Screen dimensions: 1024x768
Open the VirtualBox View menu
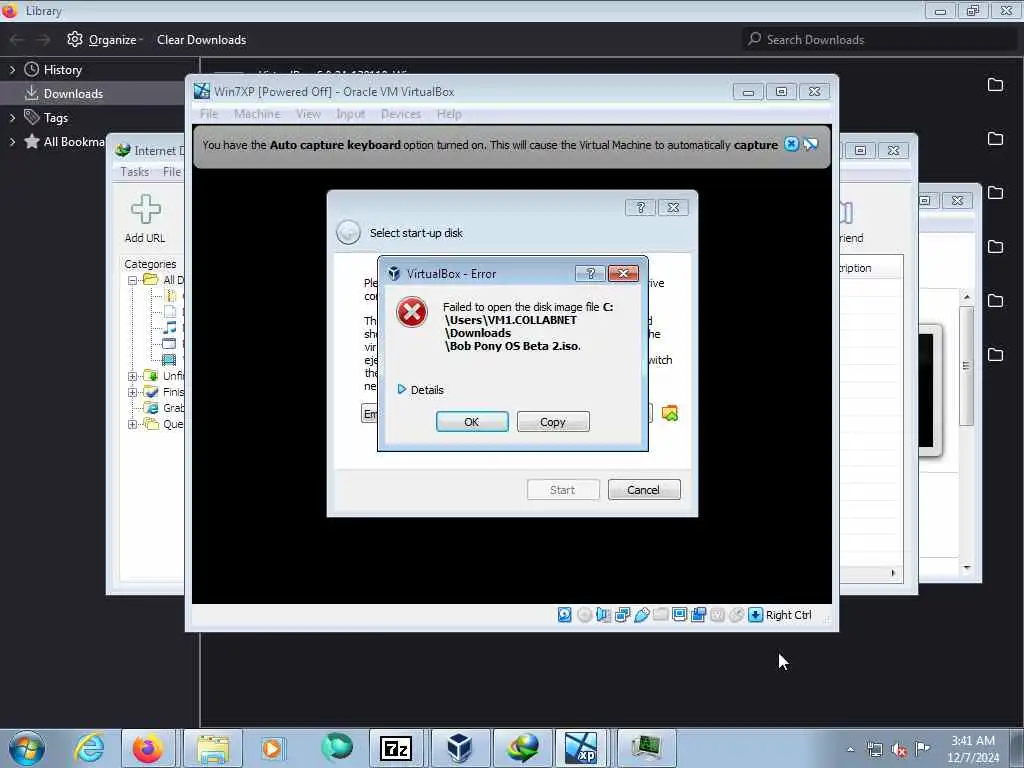pyautogui.click(x=308, y=114)
